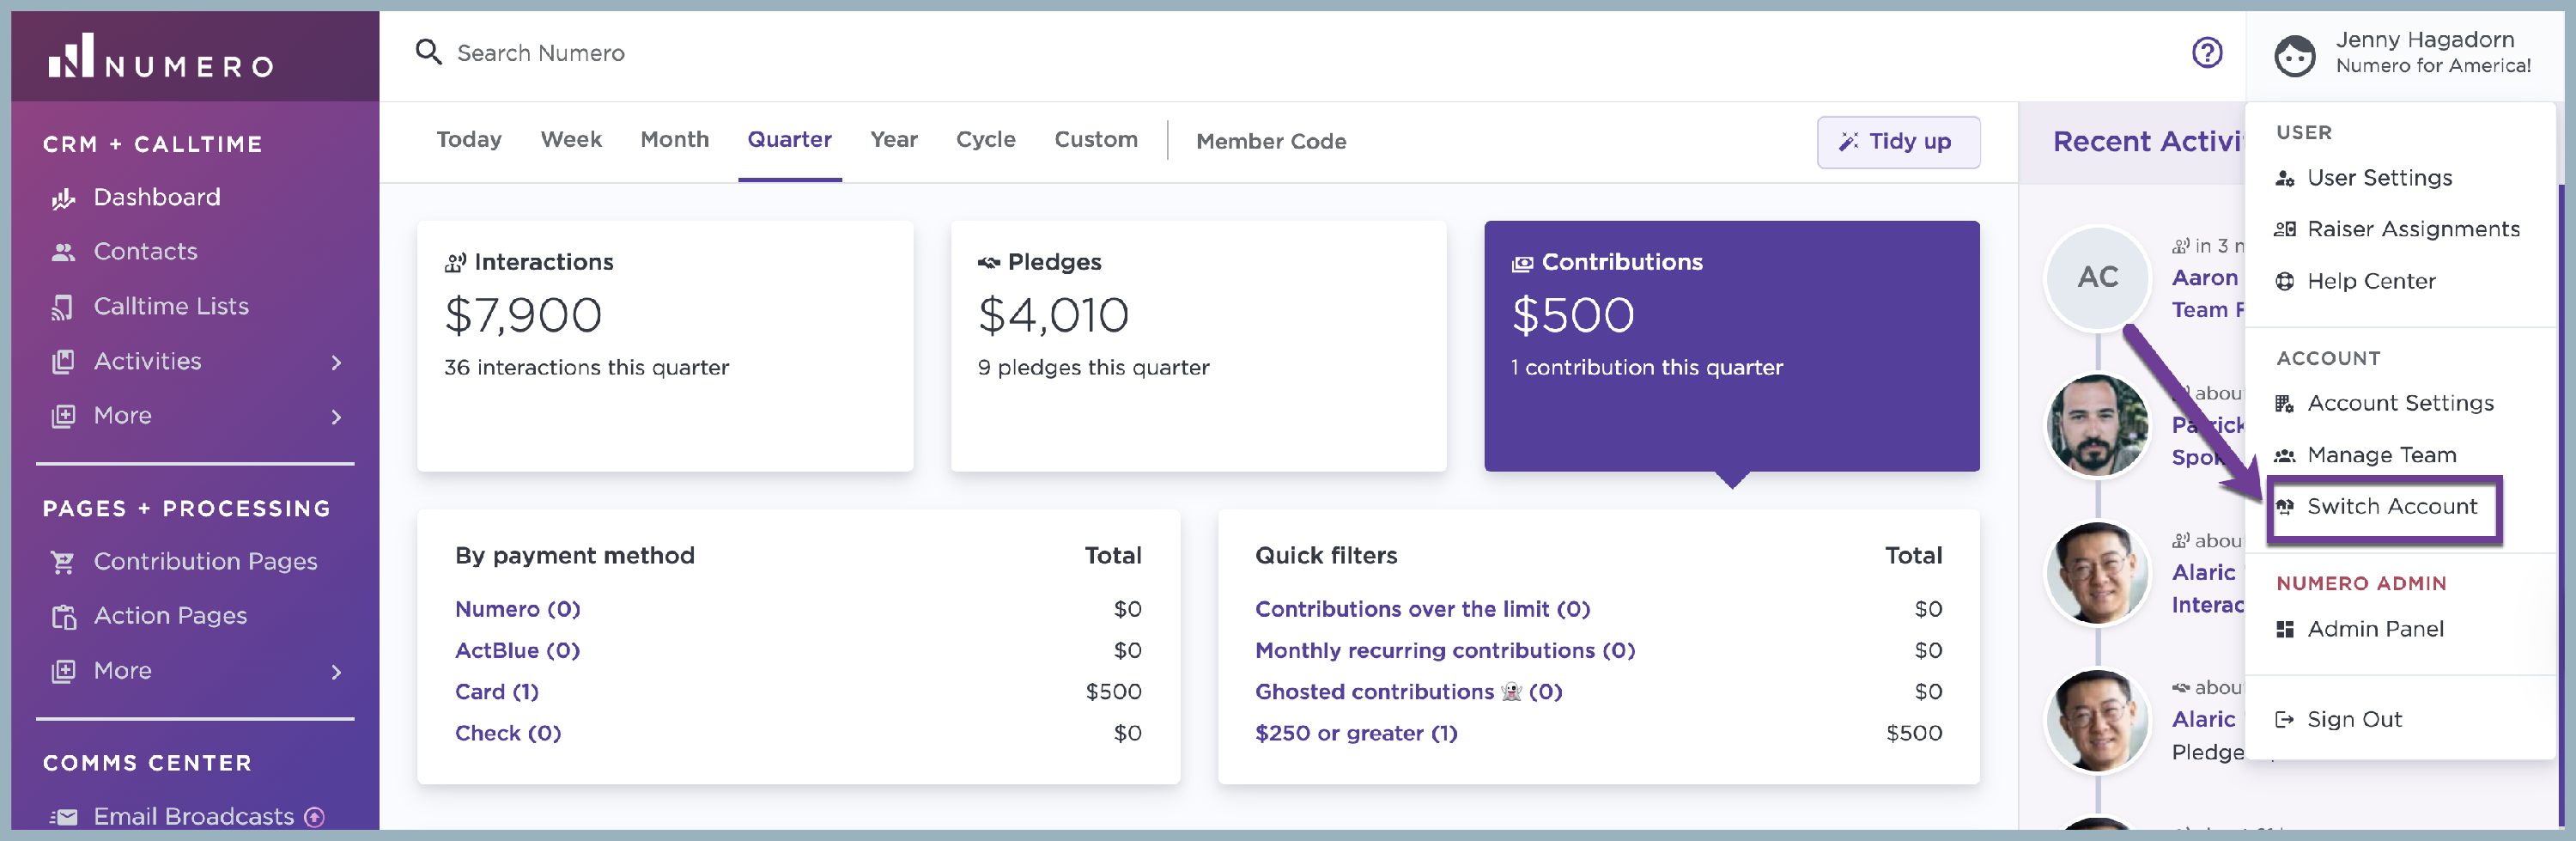The width and height of the screenshot is (2576, 841).
Task: Expand the Activities submenu chevron
Action: click(x=337, y=362)
